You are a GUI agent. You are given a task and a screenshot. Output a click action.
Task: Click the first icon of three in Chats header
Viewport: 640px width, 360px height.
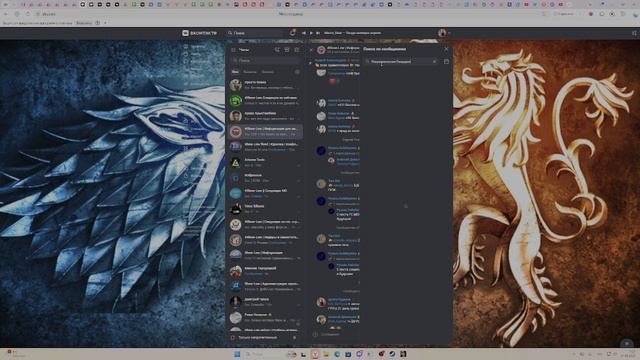tap(277, 50)
